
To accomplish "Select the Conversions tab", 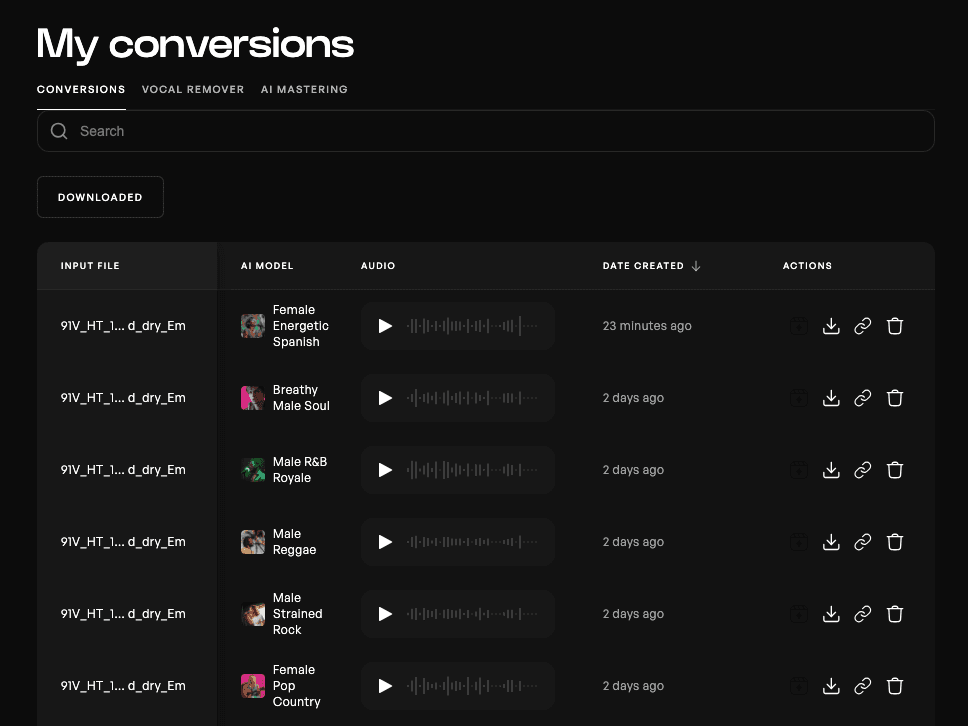I will 81,90.
